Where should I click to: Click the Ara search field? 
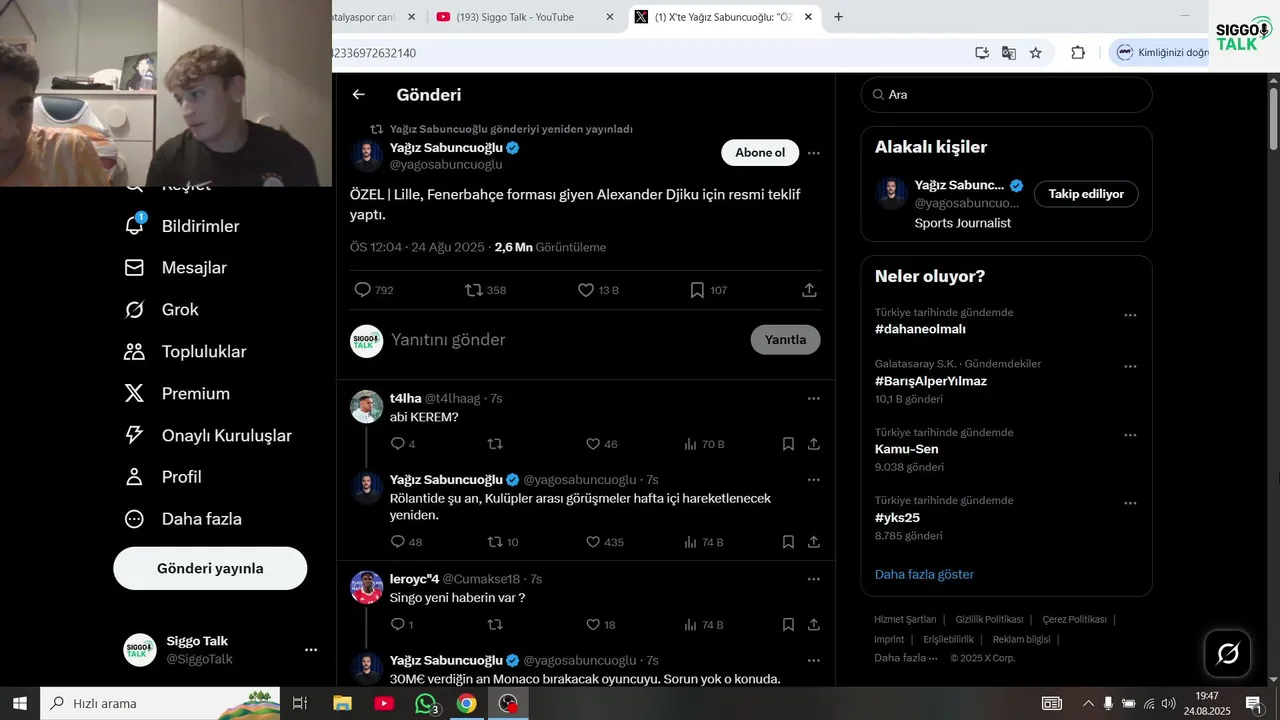pyautogui.click(x=1006, y=95)
